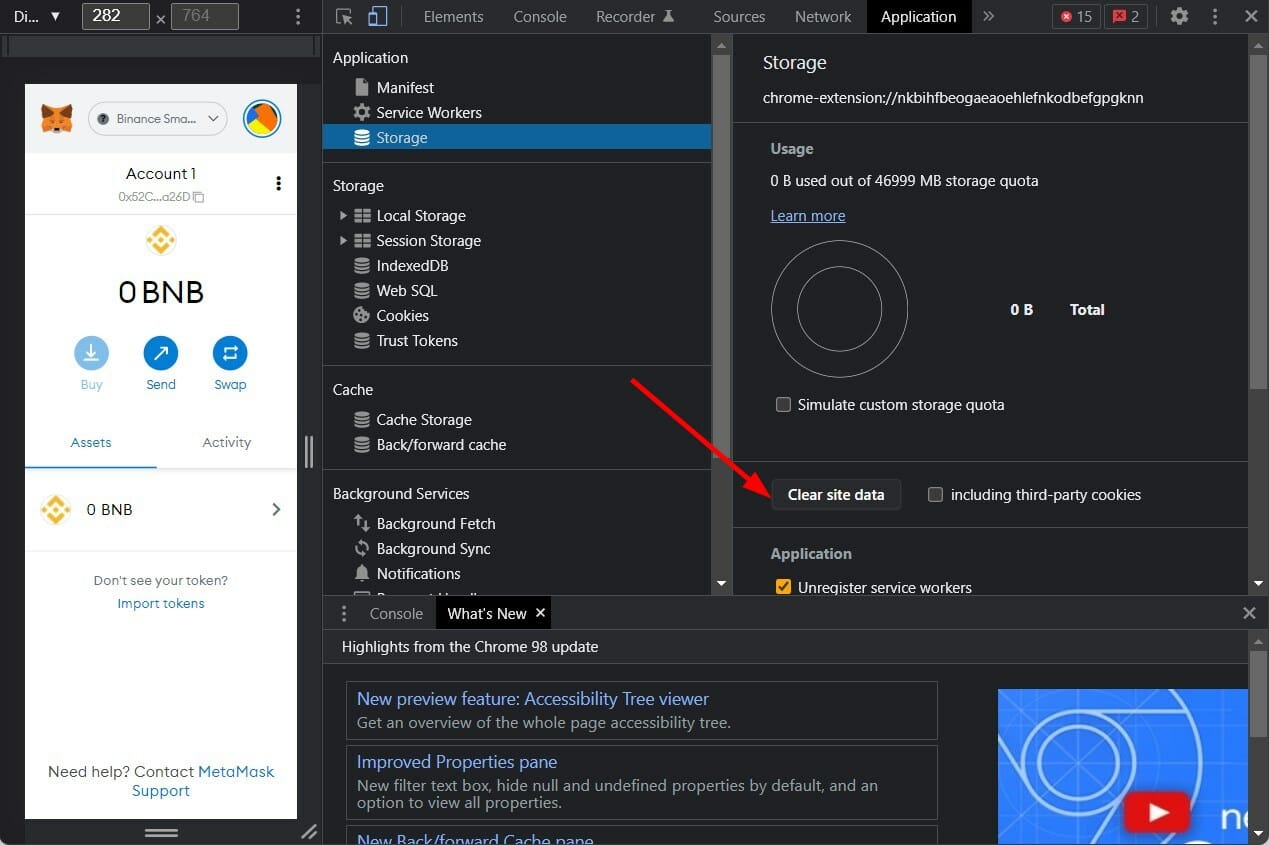The image size is (1269, 845).
Task: Click the device viewport bottom drag handle
Action: pos(161,832)
